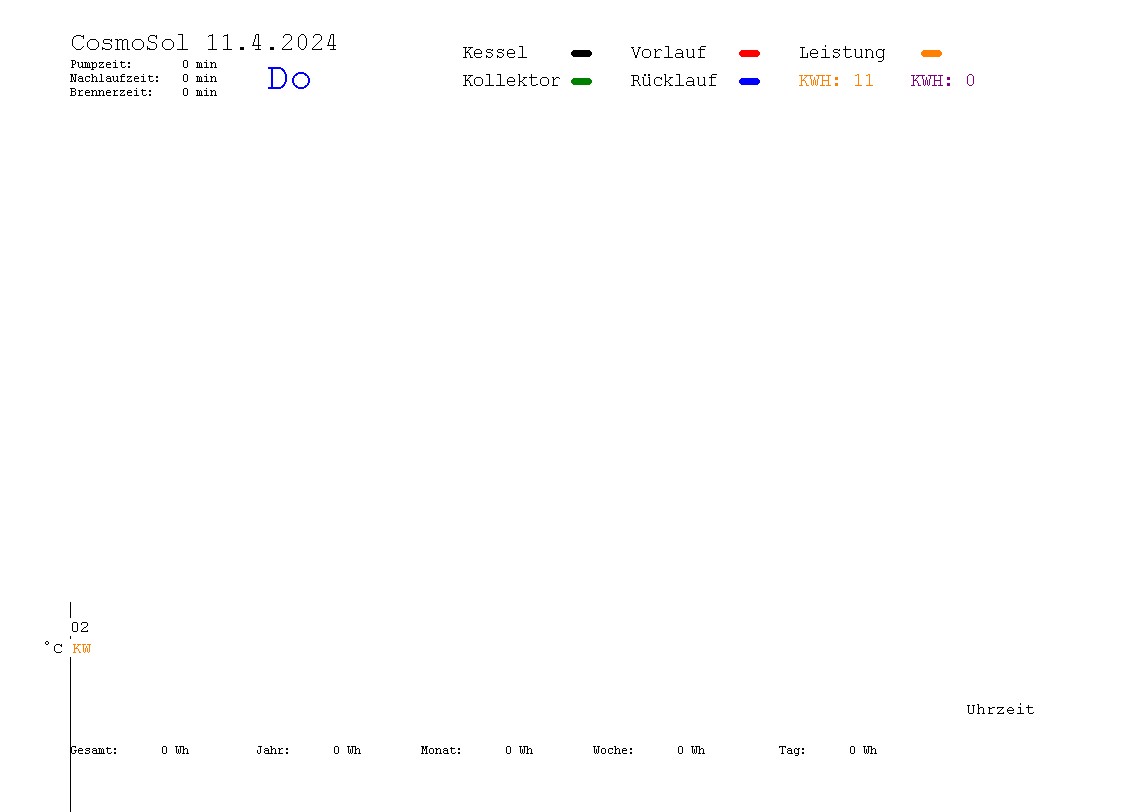Screen dimensions: 1148x812
Task: Click the Gesamt label
Action: point(94,750)
